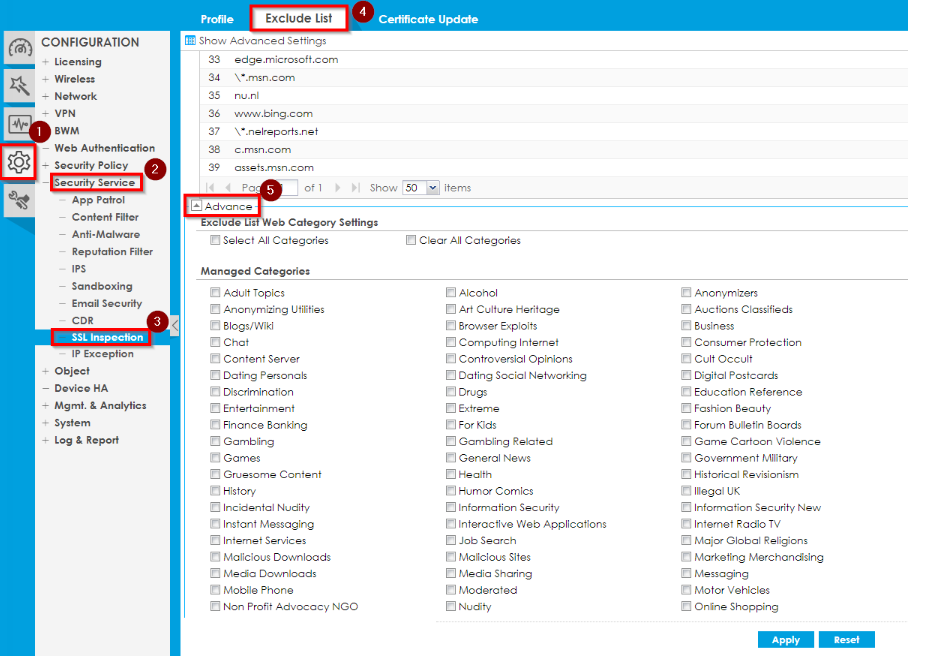
Task: Select the Configuration gear icon
Action: coord(19,162)
